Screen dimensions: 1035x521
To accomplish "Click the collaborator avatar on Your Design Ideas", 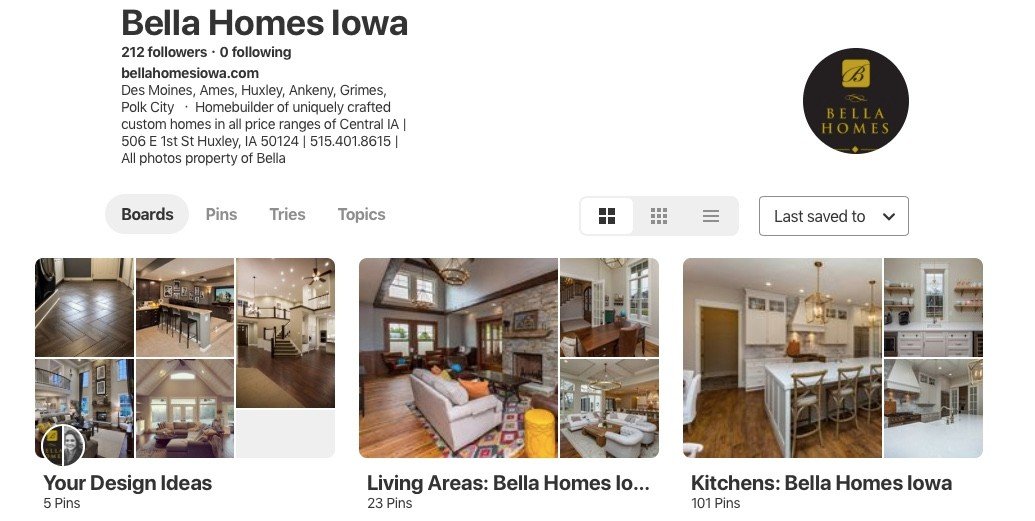I will (63, 446).
